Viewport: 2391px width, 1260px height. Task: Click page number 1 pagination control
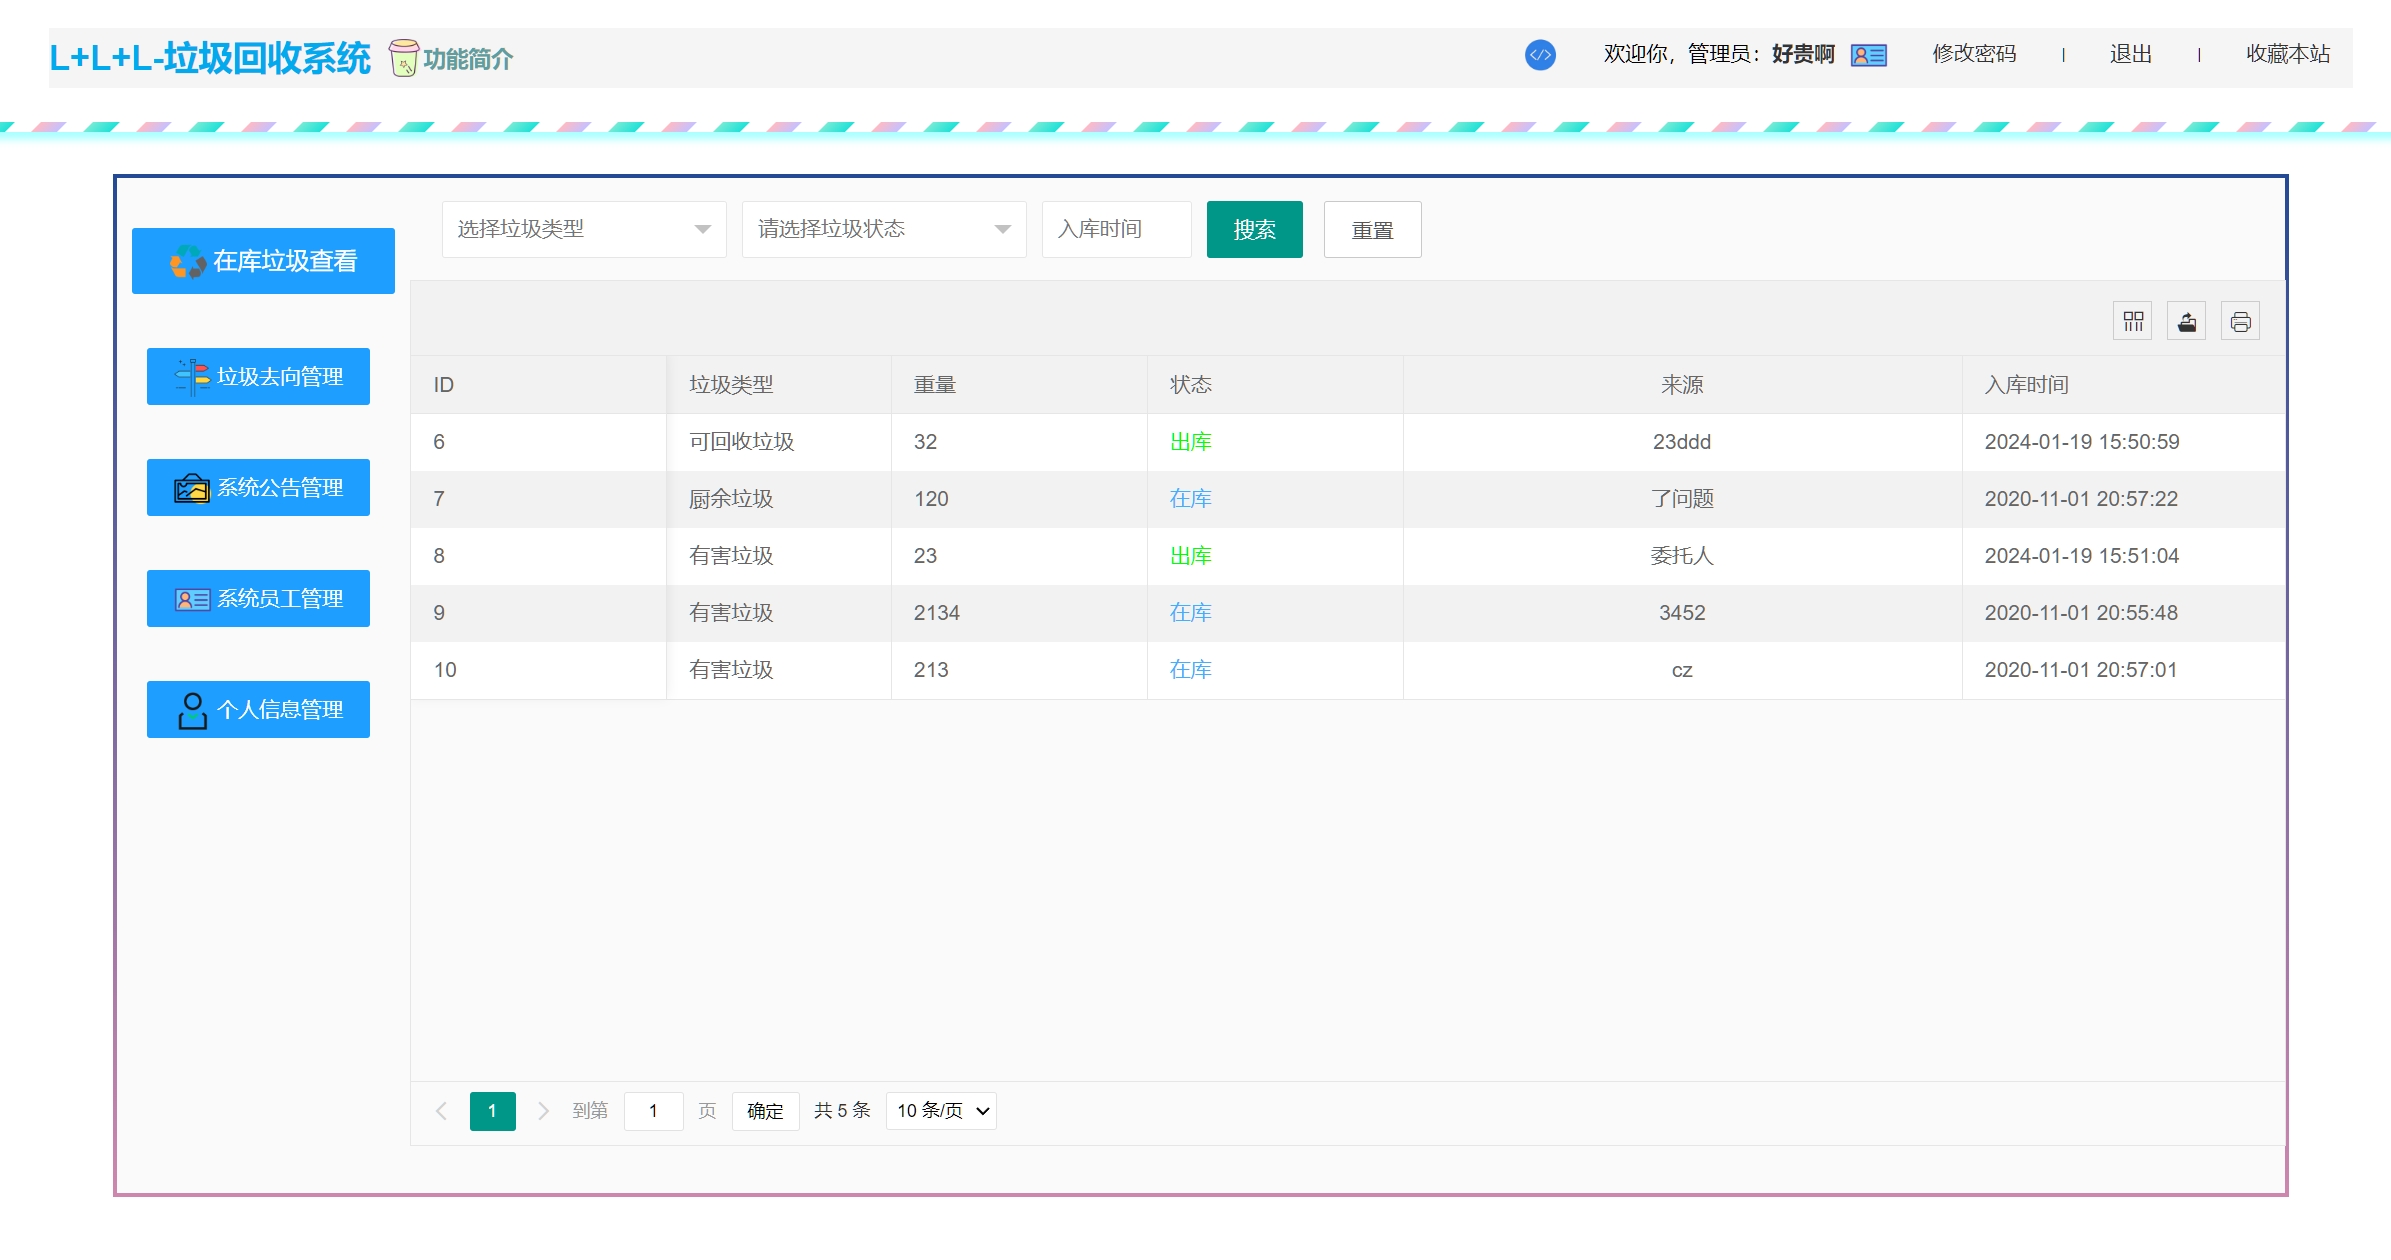click(492, 1110)
